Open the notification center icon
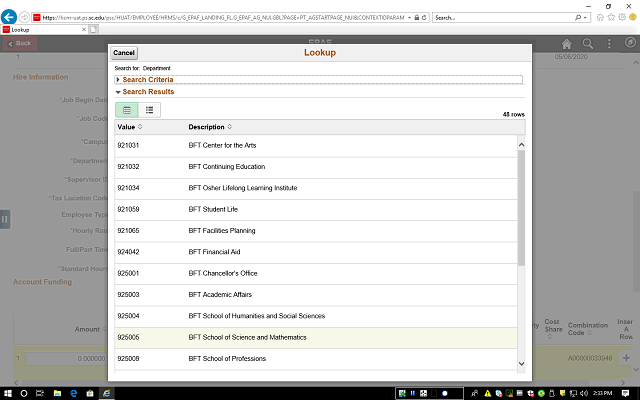Viewport: 640px width, 400px height. tap(625, 393)
